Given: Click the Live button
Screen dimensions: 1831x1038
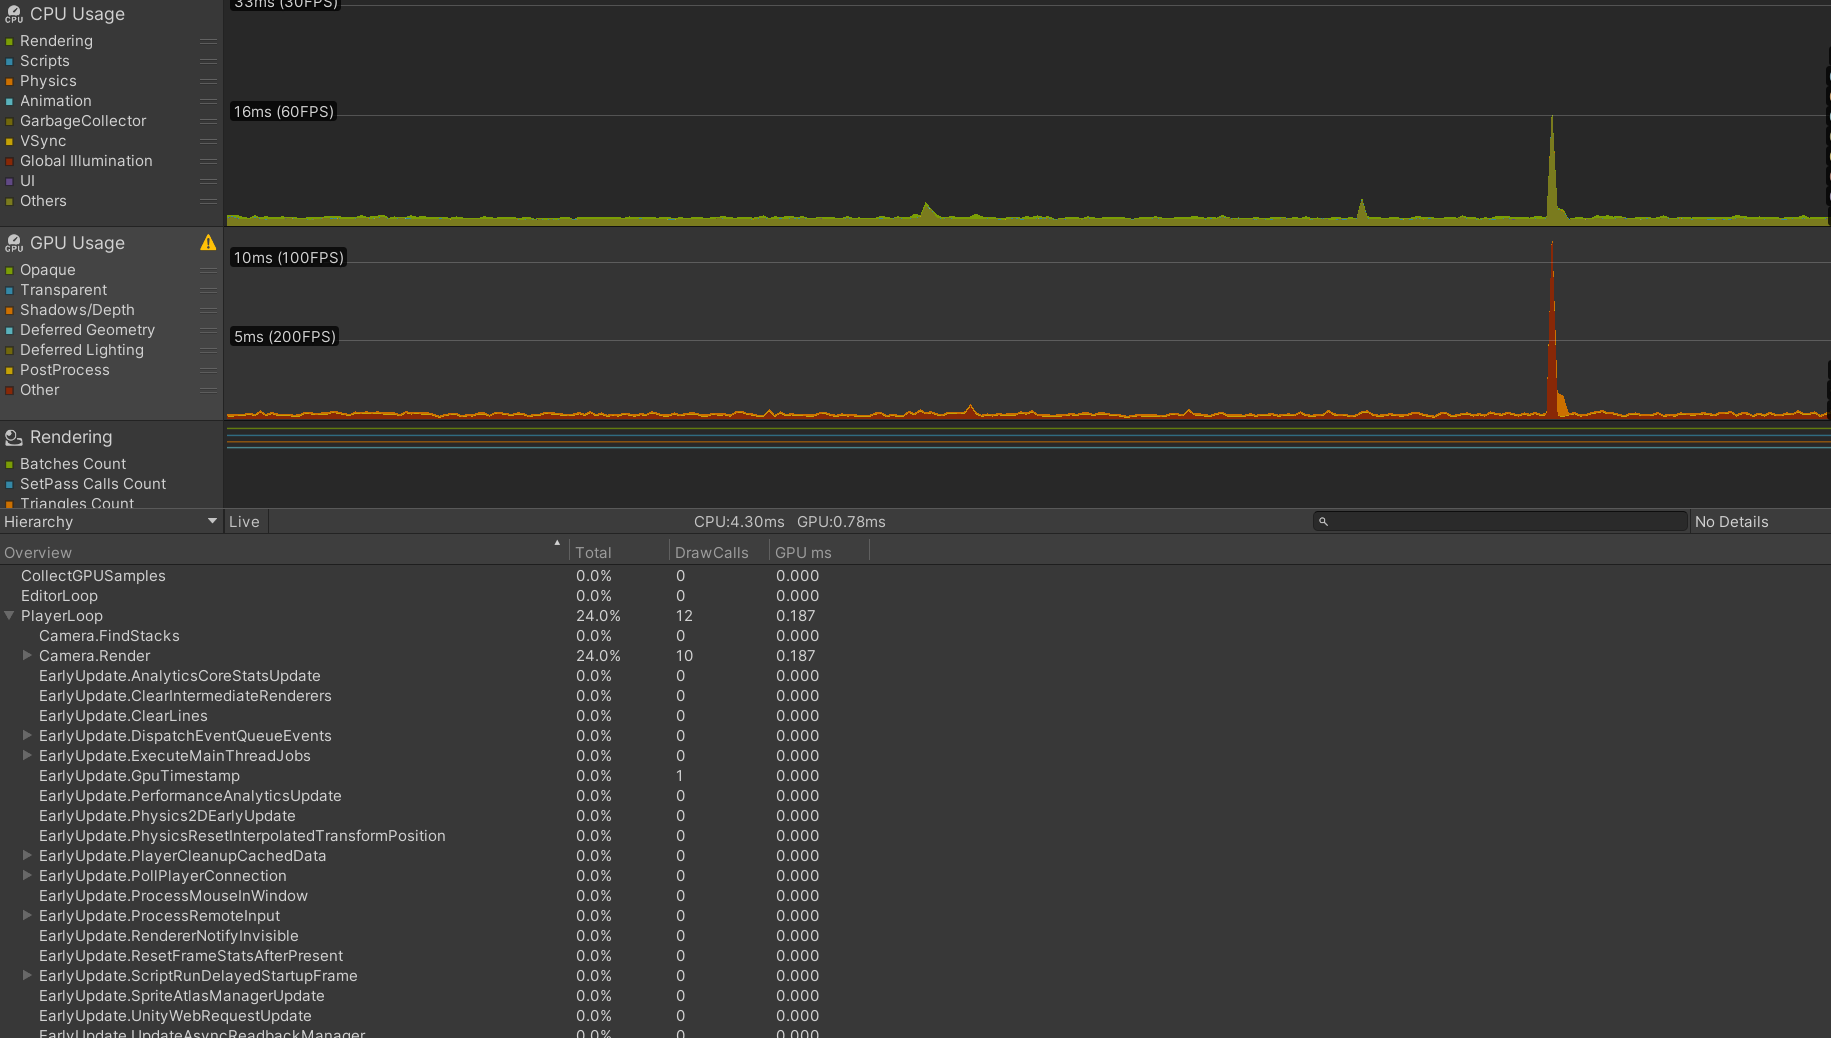Looking at the screenshot, I should click(244, 522).
